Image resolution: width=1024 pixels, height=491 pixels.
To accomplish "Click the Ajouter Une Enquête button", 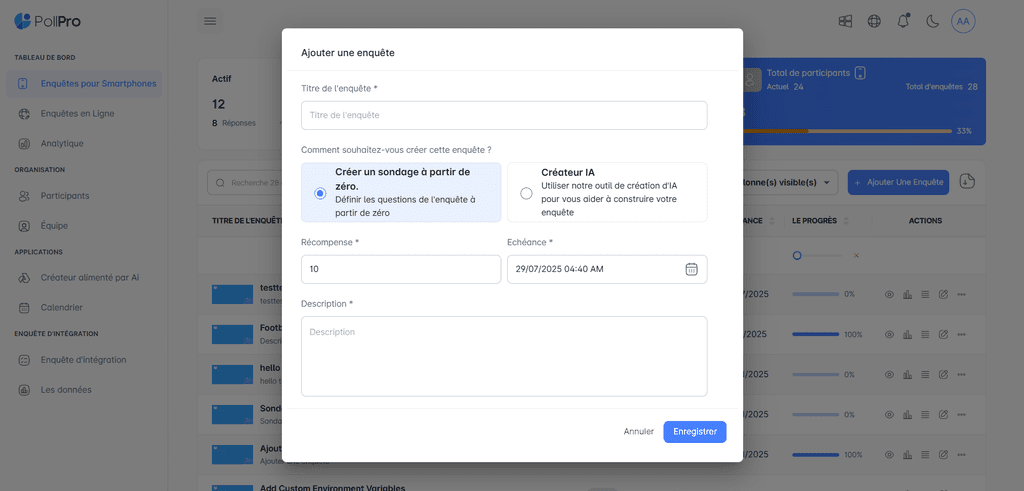I will coord(899,182).
